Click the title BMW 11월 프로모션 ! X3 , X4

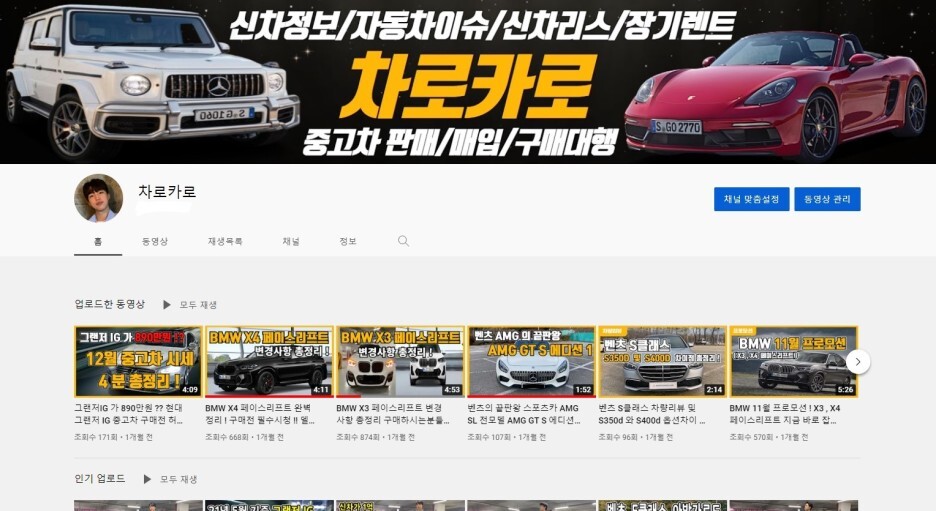click(x=785, y=414)
